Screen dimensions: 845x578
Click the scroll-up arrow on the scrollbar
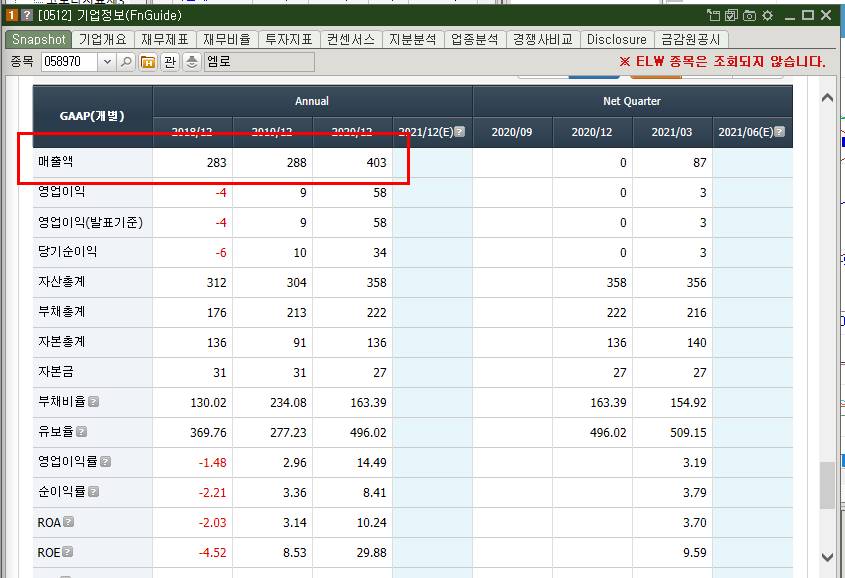click(827, 98)
